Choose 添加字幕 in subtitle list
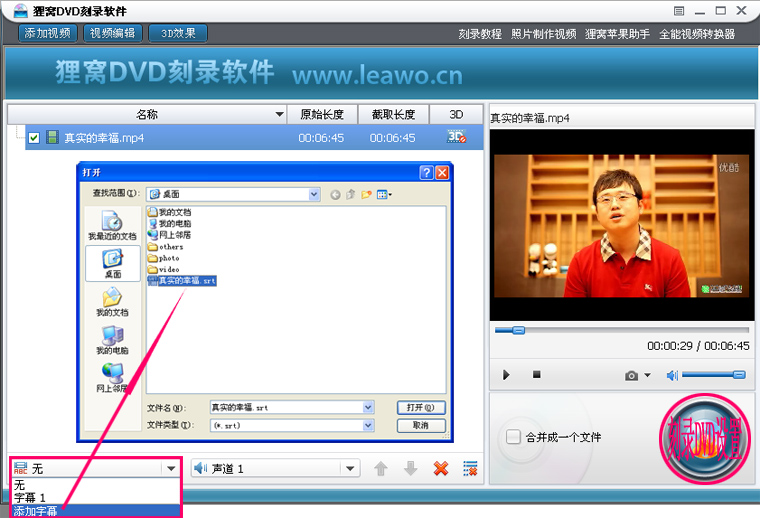The width and height of the screenshot is (760, 518). coord(96,511)
